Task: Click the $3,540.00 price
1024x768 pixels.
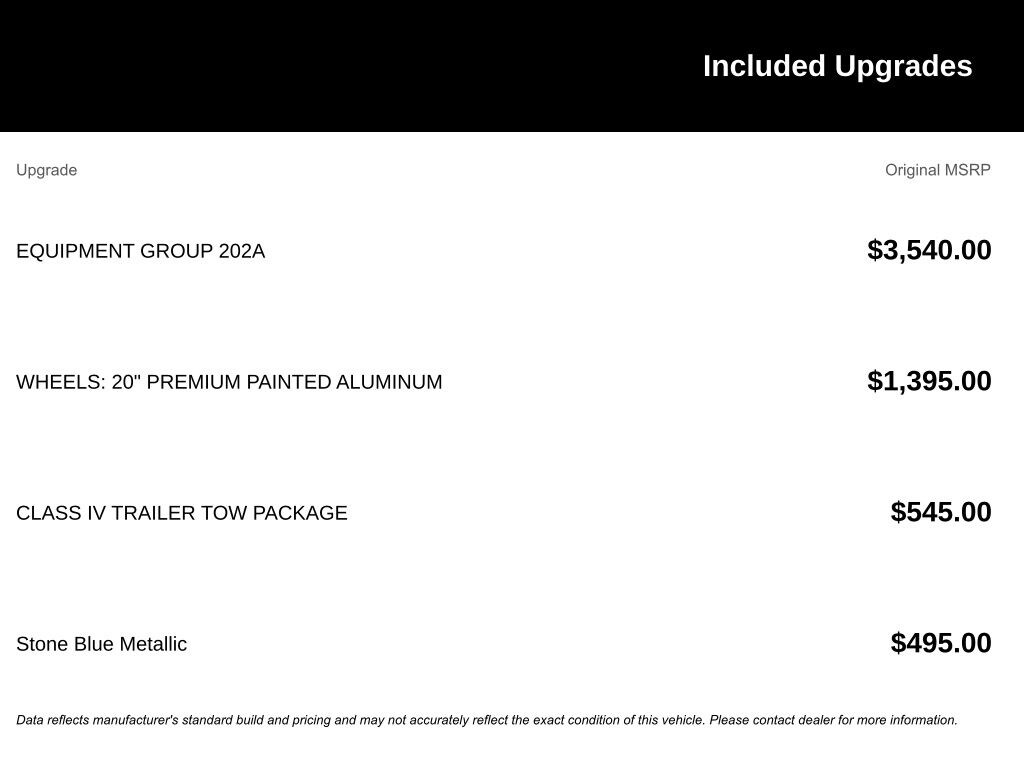Action: click(x=929, y=250)
